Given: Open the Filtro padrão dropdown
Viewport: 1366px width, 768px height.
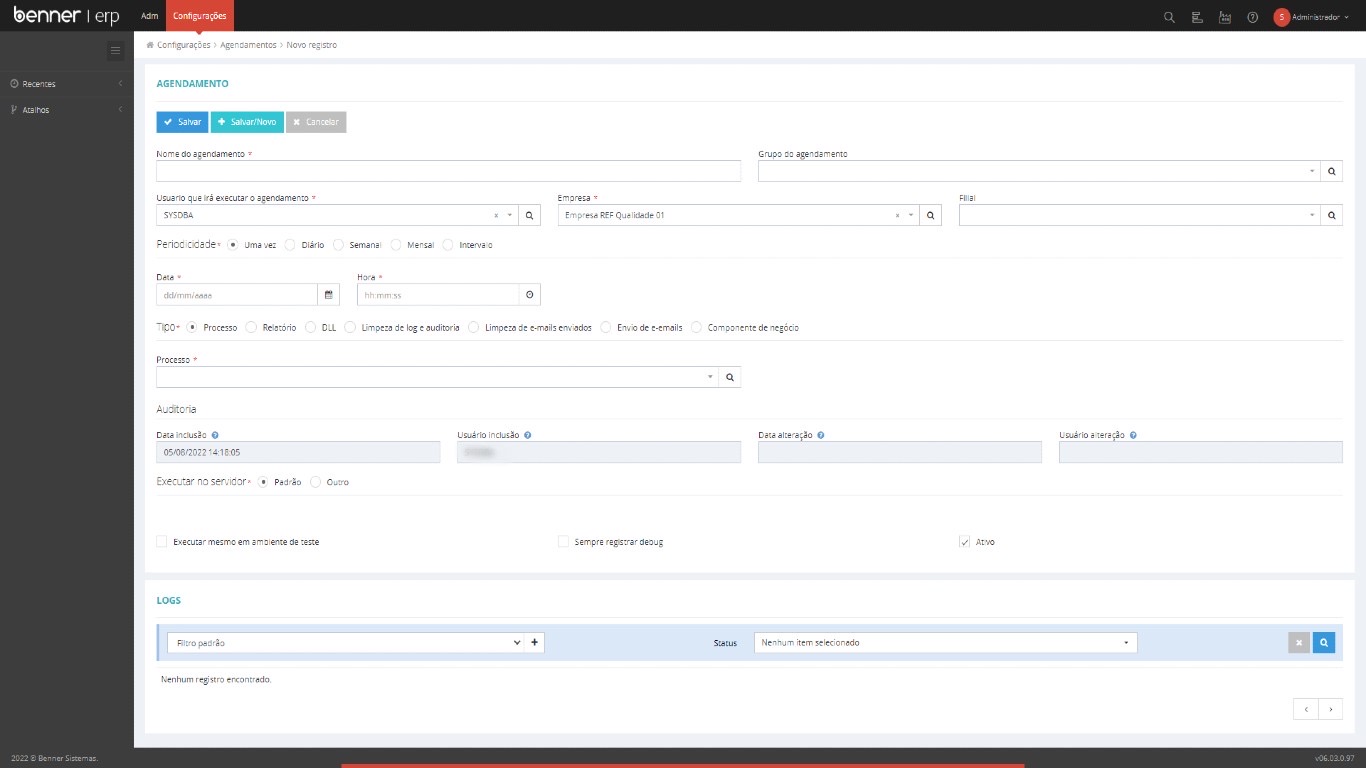Looking at the screenshot, I should [346, 643].
